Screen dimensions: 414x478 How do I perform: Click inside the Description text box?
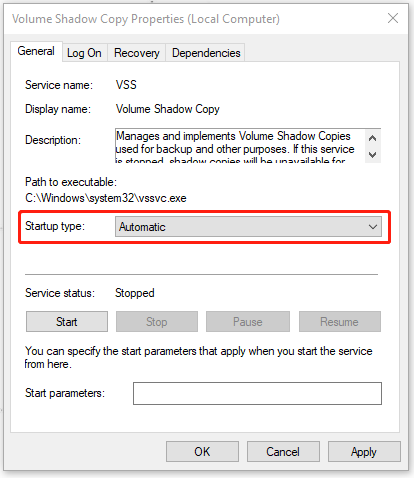tap(240, 146)
